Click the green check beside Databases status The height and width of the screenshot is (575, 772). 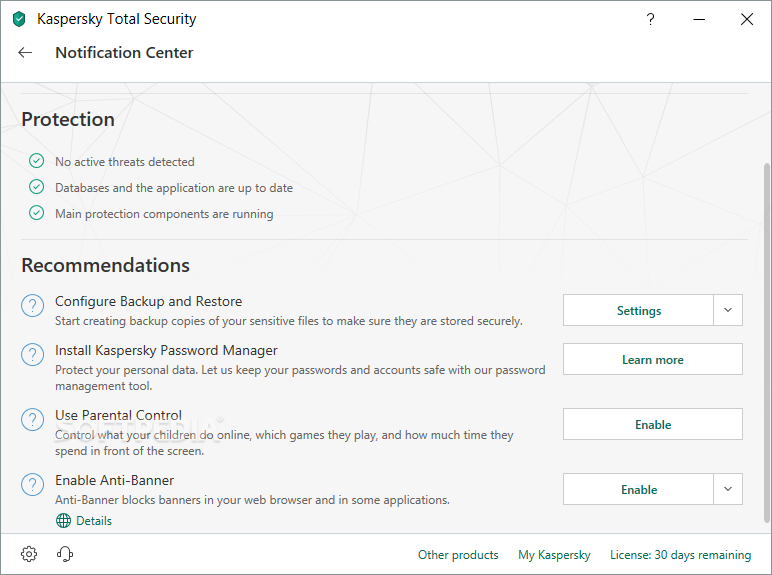[36, 187]
